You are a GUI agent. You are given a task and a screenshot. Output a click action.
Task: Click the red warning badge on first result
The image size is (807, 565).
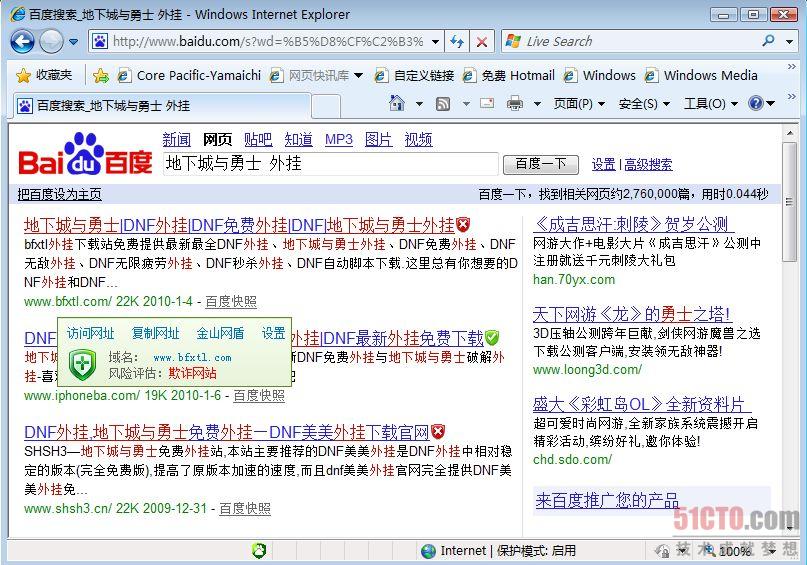click(463, 225)
